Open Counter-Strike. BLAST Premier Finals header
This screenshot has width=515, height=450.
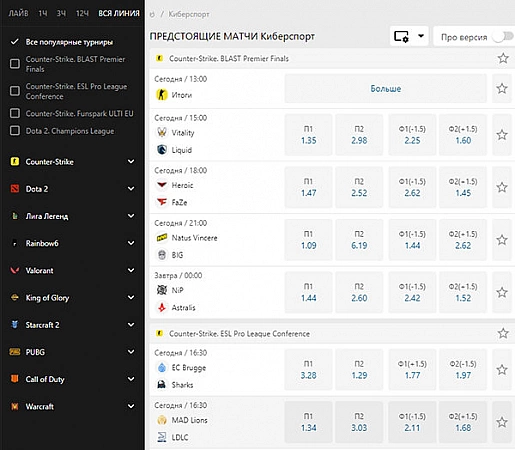229,59
